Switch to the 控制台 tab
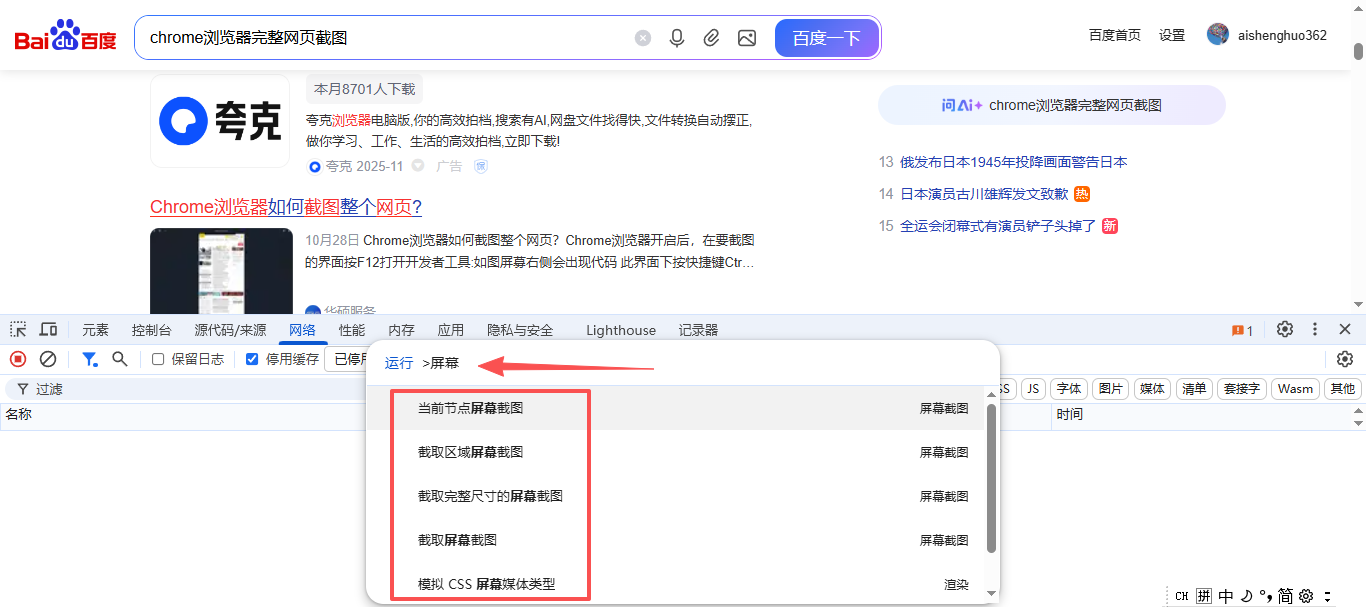Screen dimensions: 1366x607 point(151,330)
